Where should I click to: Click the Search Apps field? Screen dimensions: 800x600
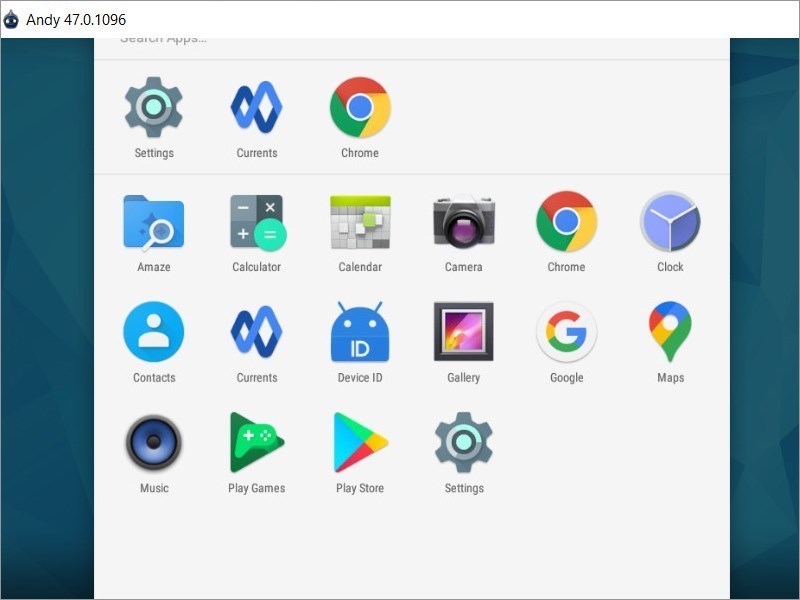click(160, 38)
